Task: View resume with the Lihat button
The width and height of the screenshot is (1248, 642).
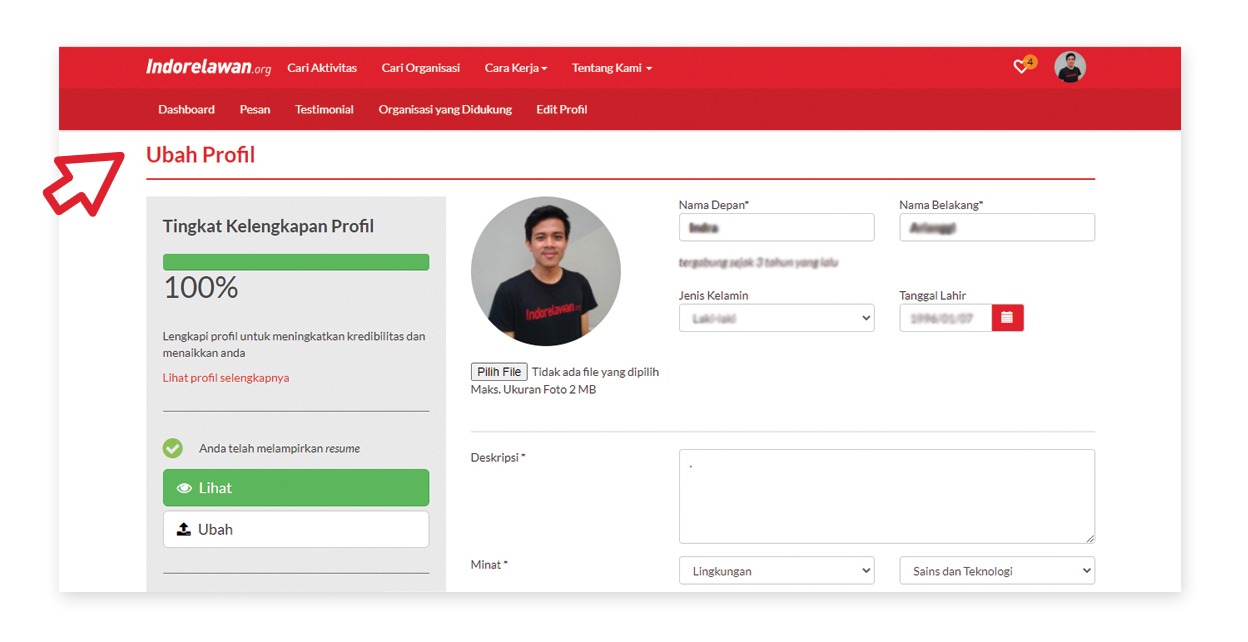Action: pyautogui.click(x=296, y=488)
